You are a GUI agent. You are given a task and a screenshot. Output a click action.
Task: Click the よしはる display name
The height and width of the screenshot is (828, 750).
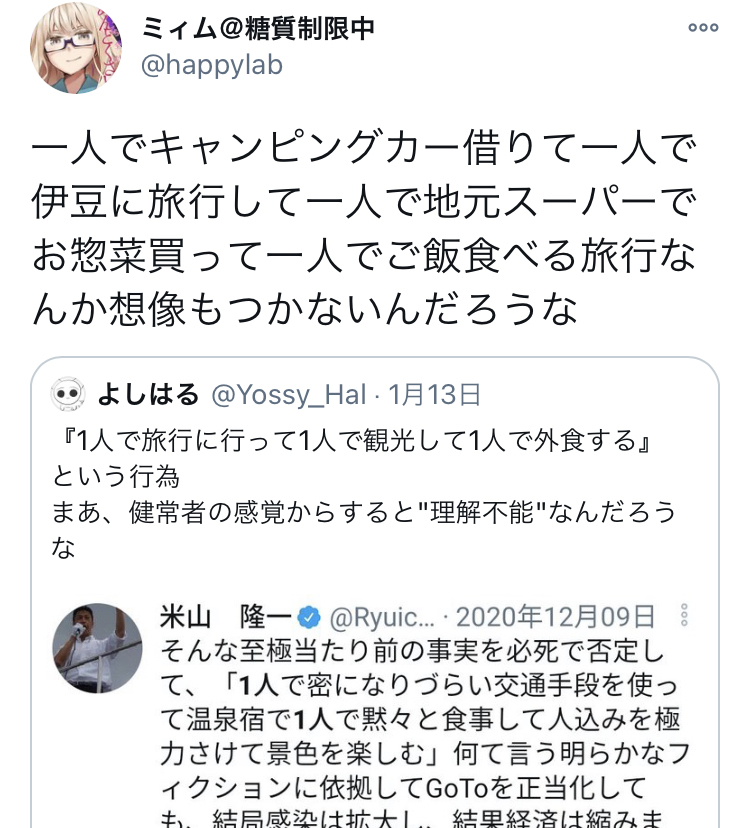tap(148, 394)
